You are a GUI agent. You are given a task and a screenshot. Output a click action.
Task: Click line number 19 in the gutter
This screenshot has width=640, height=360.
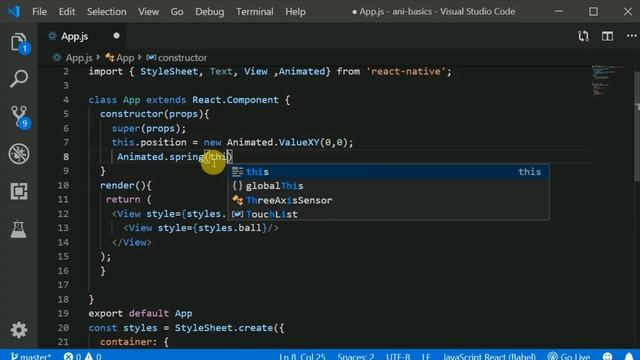[x=63, y=313]
